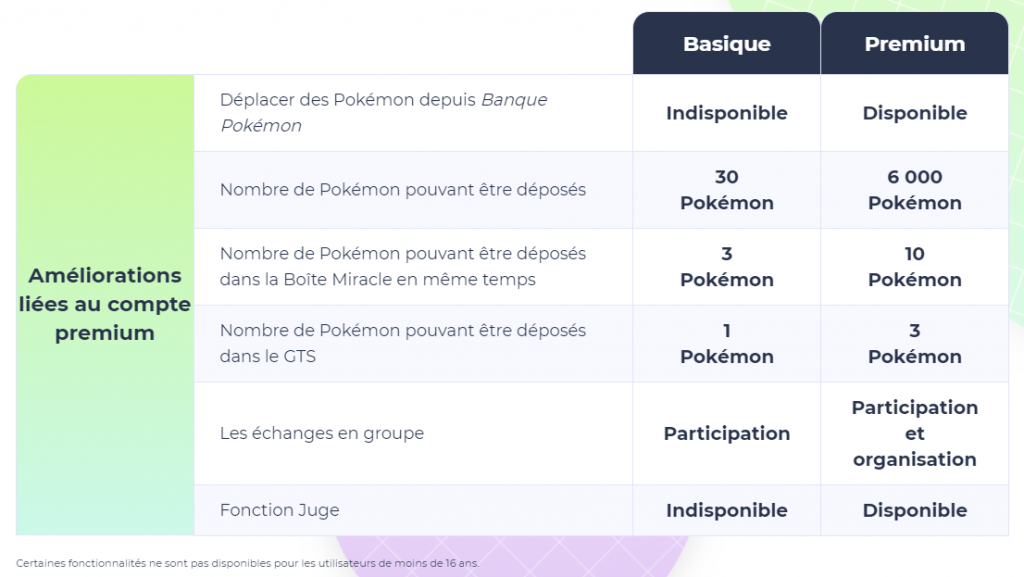Click the Fonction Juge row label

pos(280,510)
